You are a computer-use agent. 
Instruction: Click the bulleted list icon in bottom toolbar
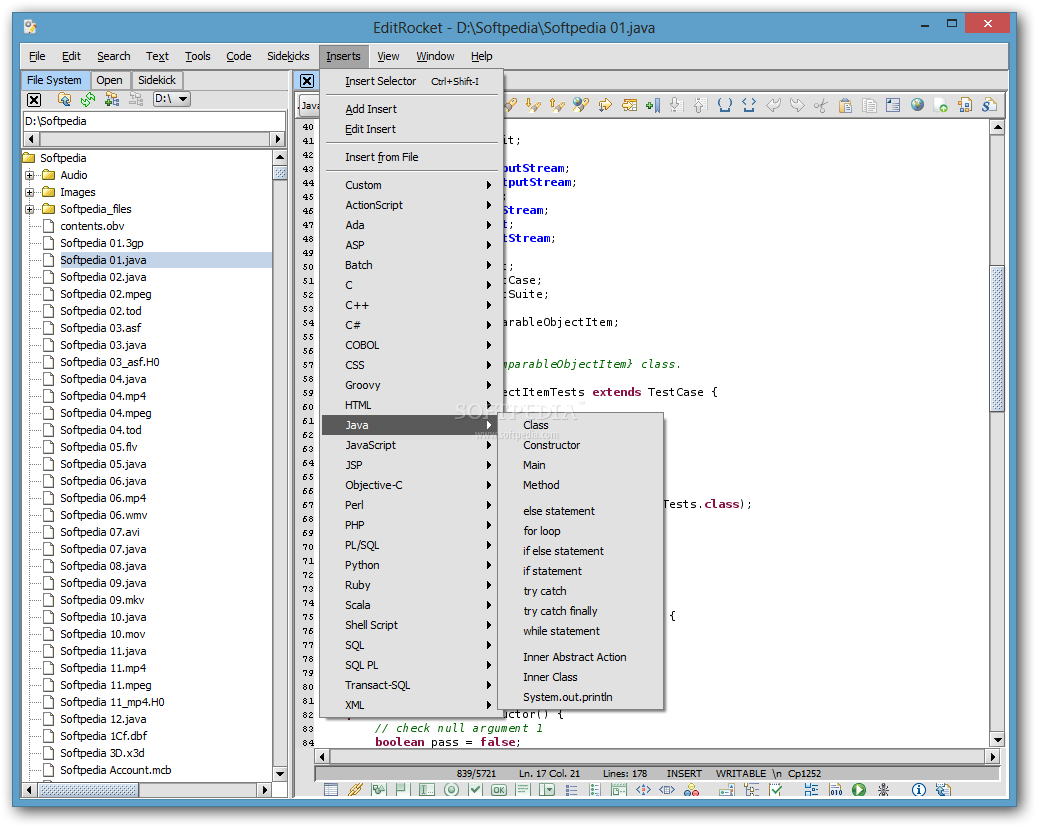coord(571,789)
